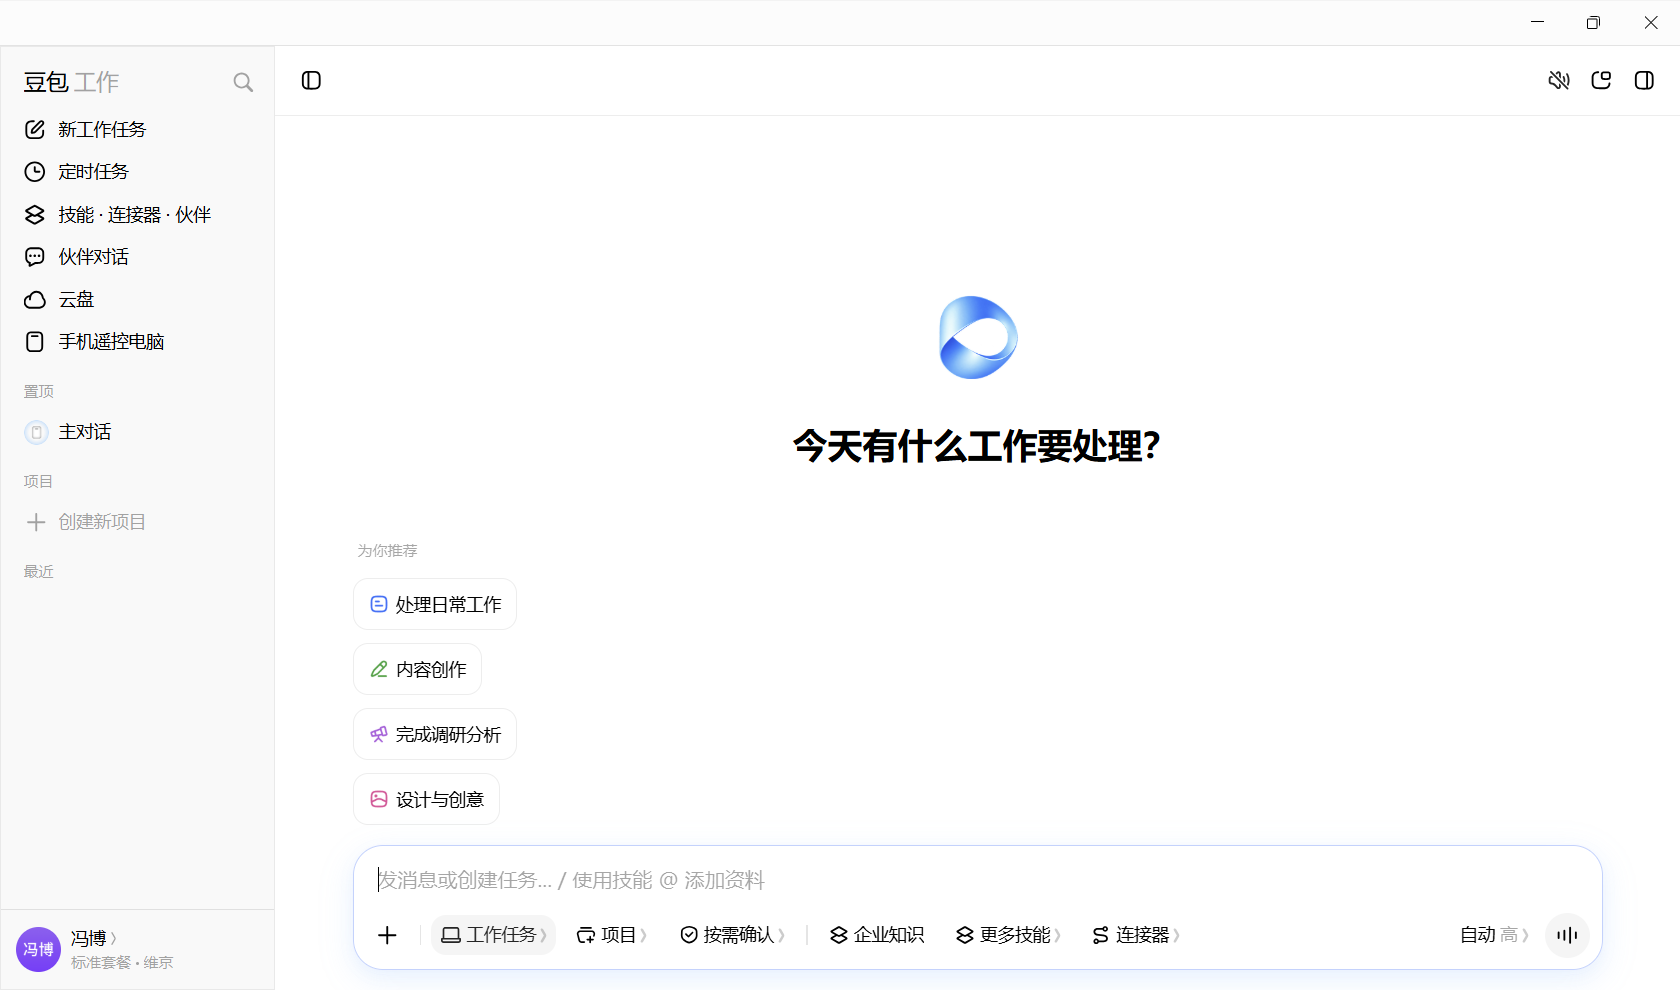Open the 按需确认 dropdown
The width and height of the screenshot is (1680, 990).
(x=733, y=935)
